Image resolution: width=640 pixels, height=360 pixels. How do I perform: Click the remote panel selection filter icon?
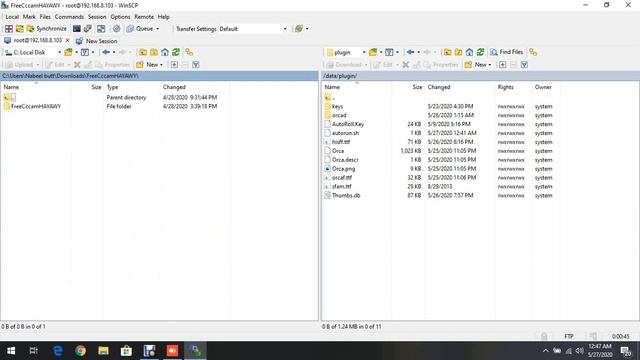point(524,64)
